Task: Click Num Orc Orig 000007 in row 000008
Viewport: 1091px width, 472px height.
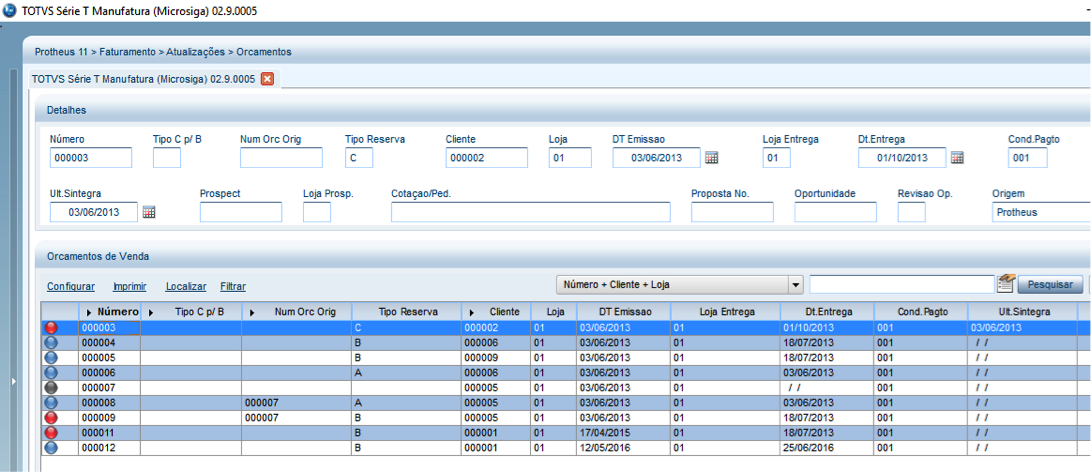Action: tap(262, 403)
